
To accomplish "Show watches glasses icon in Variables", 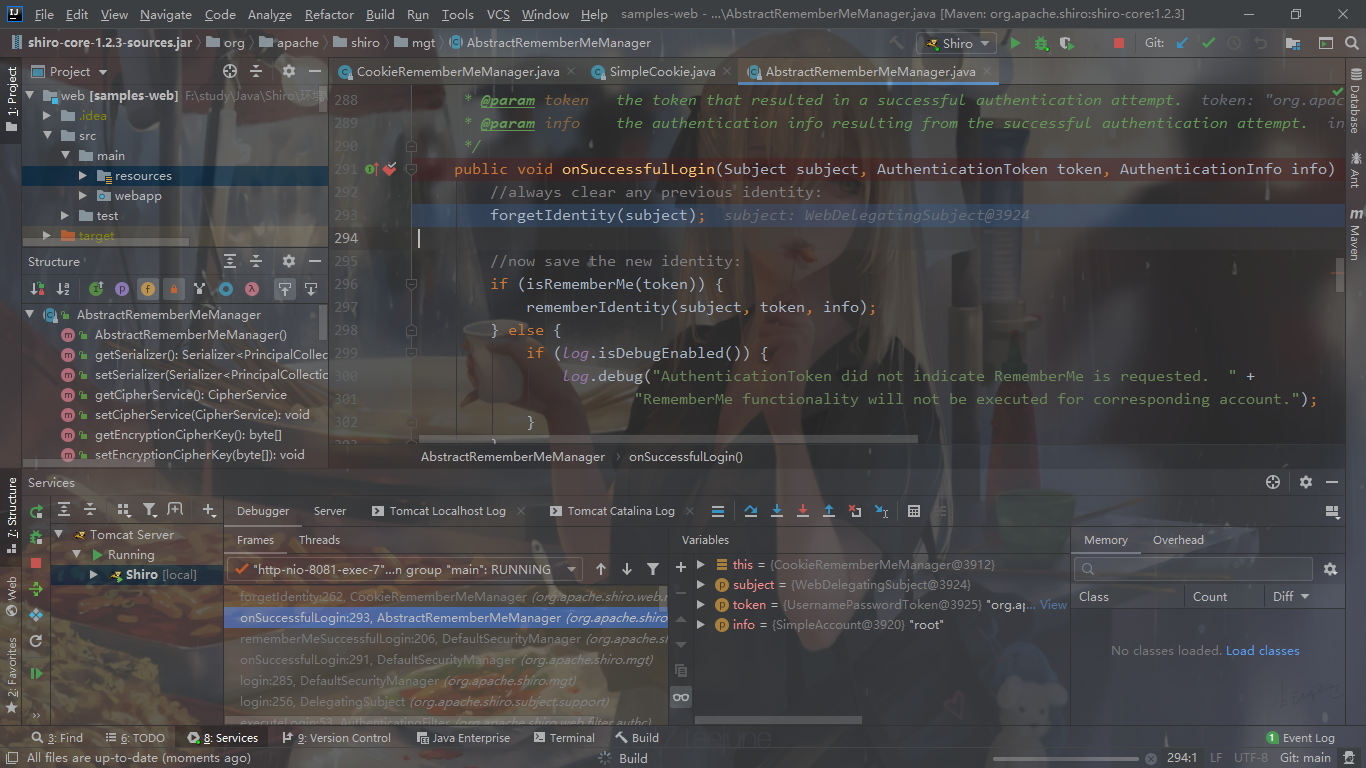I will pos(681,697).
